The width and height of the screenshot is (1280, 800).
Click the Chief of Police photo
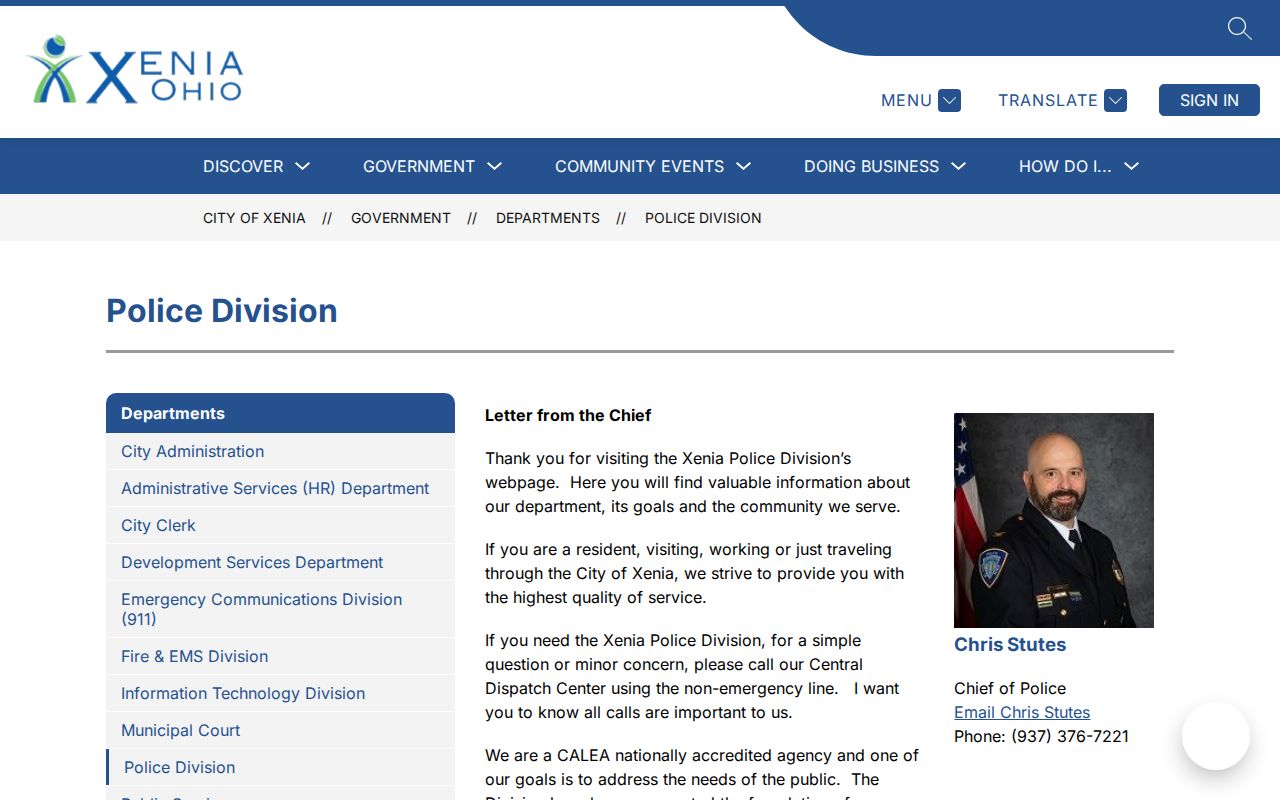(1054, 520)
